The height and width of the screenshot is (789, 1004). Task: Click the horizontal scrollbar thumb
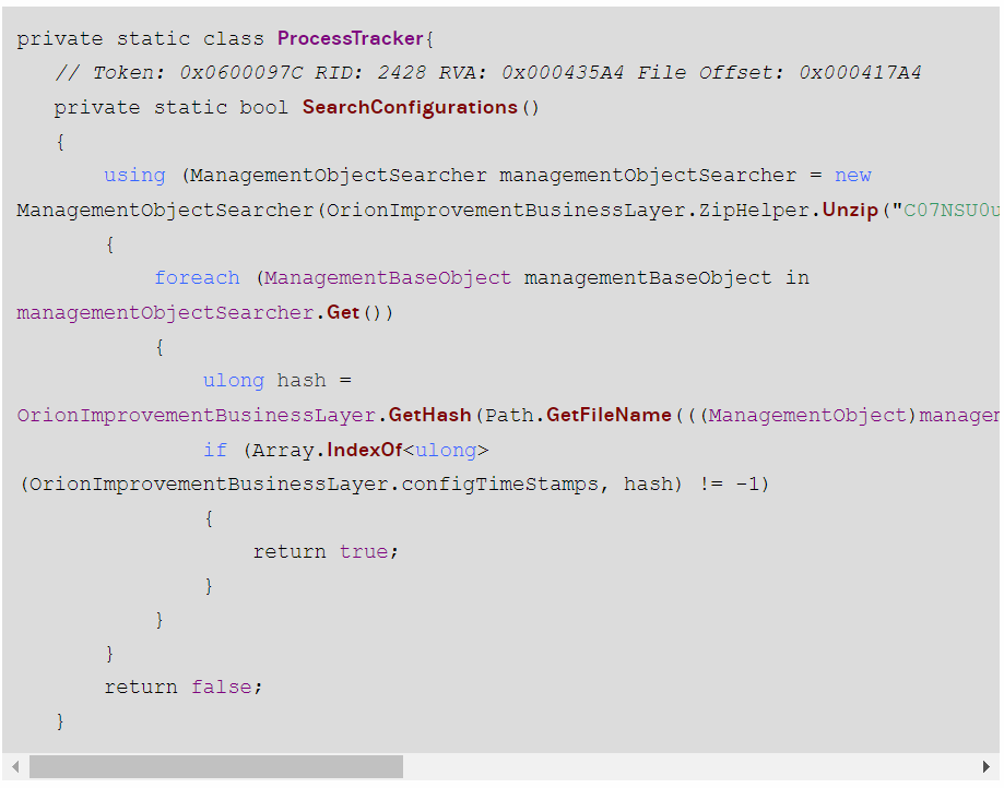pyautogui.click(x=215, y=767)
